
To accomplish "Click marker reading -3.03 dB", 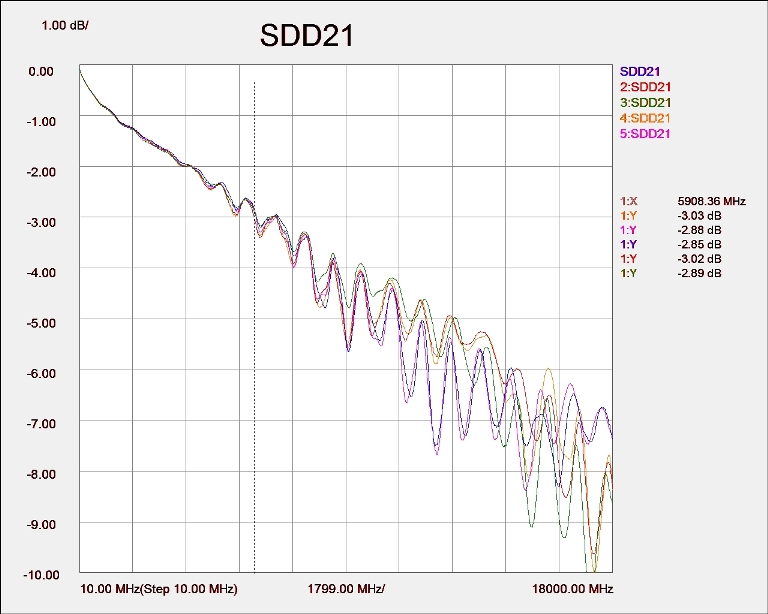I will 699,216.
